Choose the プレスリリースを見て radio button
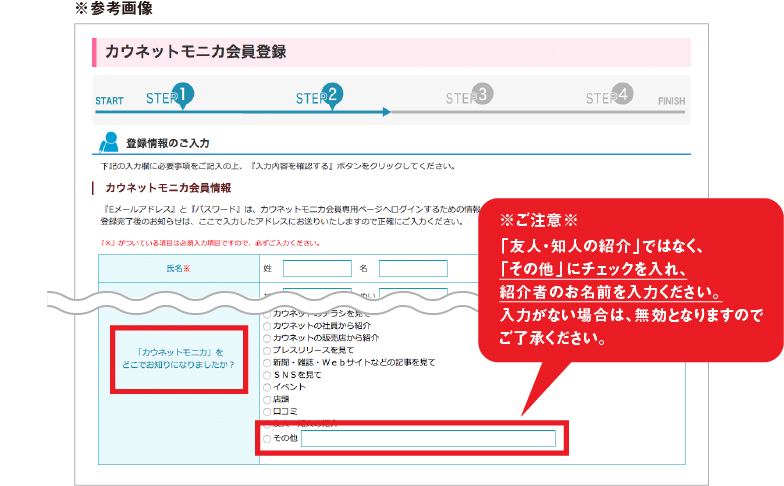This screenshot has height=486, width=784. click(267, 350)
